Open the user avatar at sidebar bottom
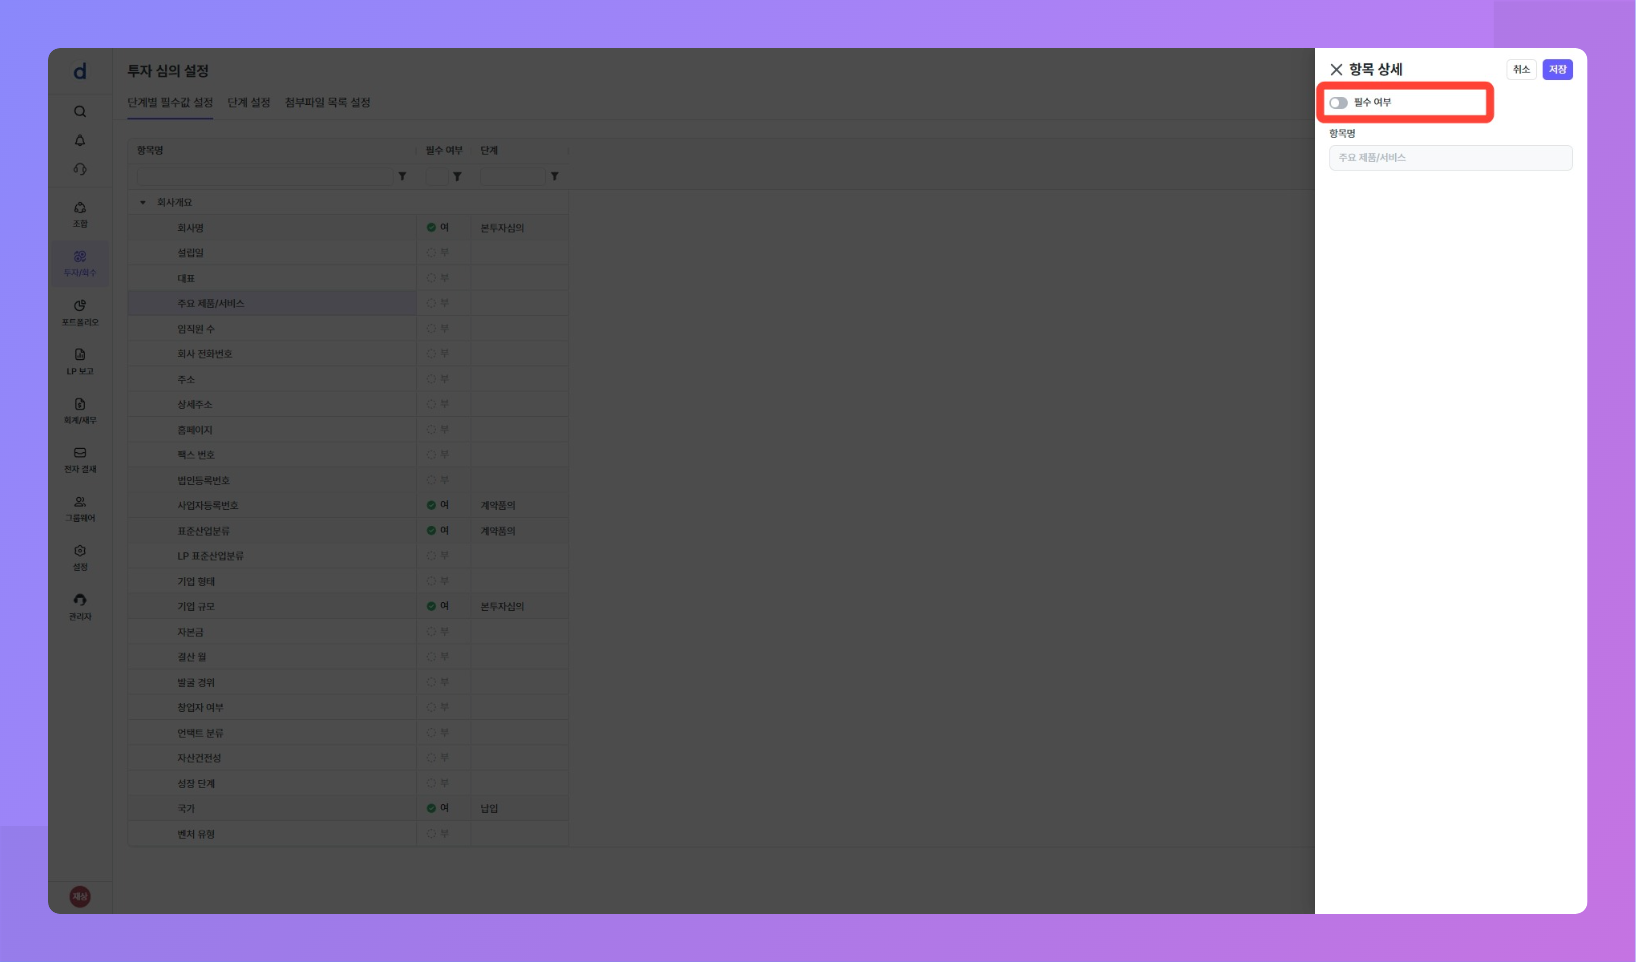This screenshot has height=962, width=1636. pos(80,896)
